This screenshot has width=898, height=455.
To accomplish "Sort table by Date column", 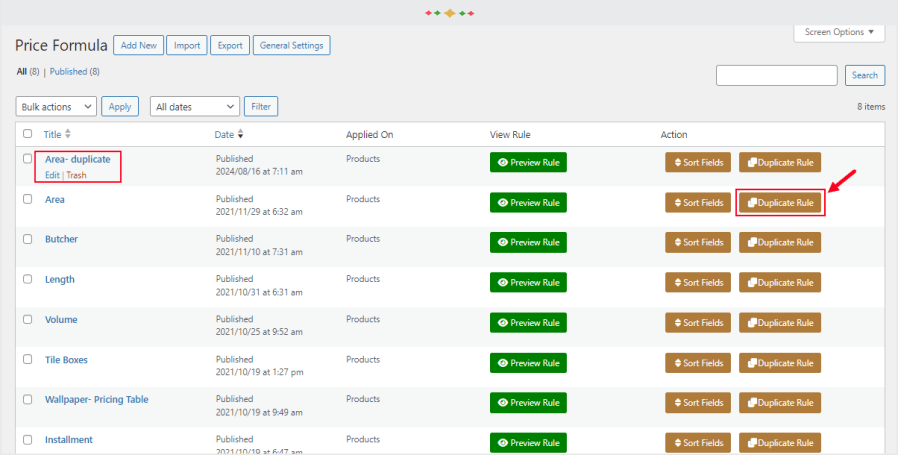I will coord(229,134).
